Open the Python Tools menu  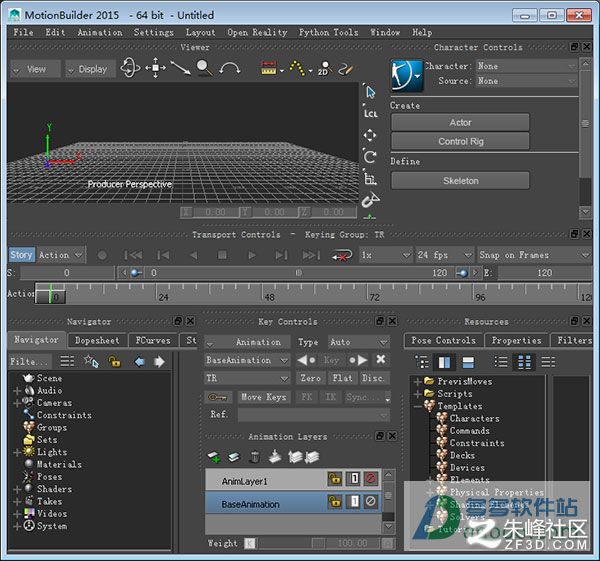(x=329, y=33)
